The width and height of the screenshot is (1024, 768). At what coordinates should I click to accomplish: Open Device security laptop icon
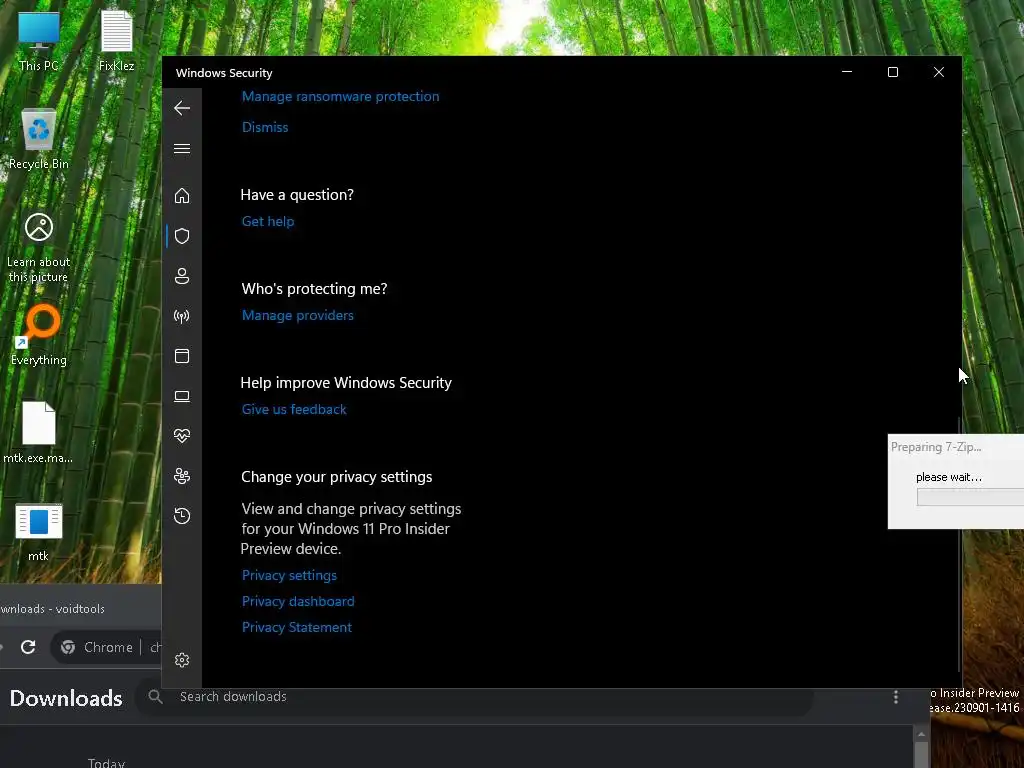(x=182, y=396)
